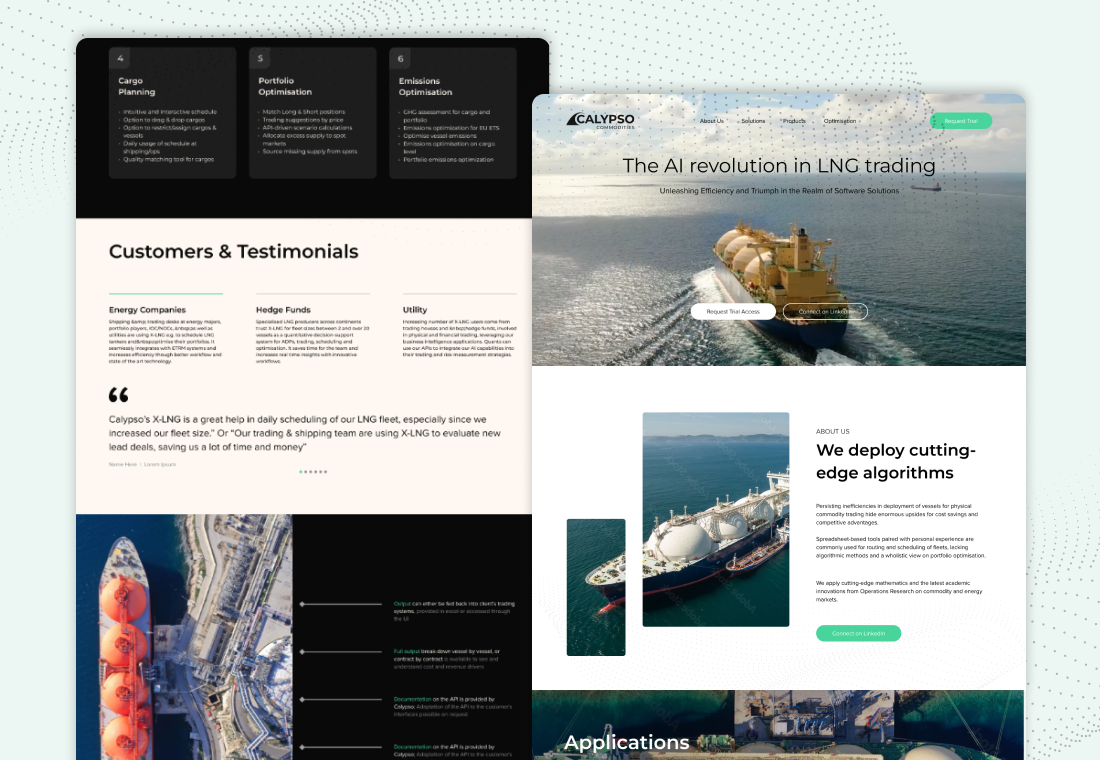The height and width of the screenshot is (760, 1100).
Task: Click 'Portfolio emissions optimization' bullet
Action: pos(448,159)
